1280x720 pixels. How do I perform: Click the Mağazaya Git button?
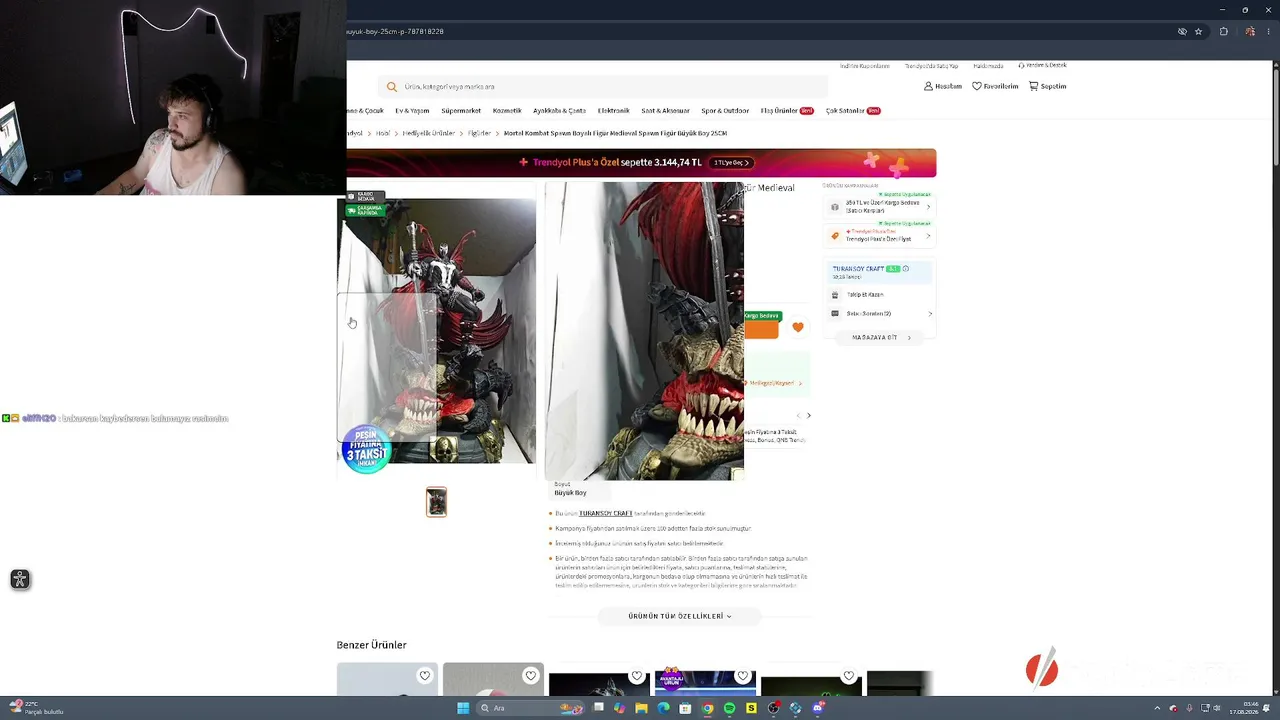(880, 338)
